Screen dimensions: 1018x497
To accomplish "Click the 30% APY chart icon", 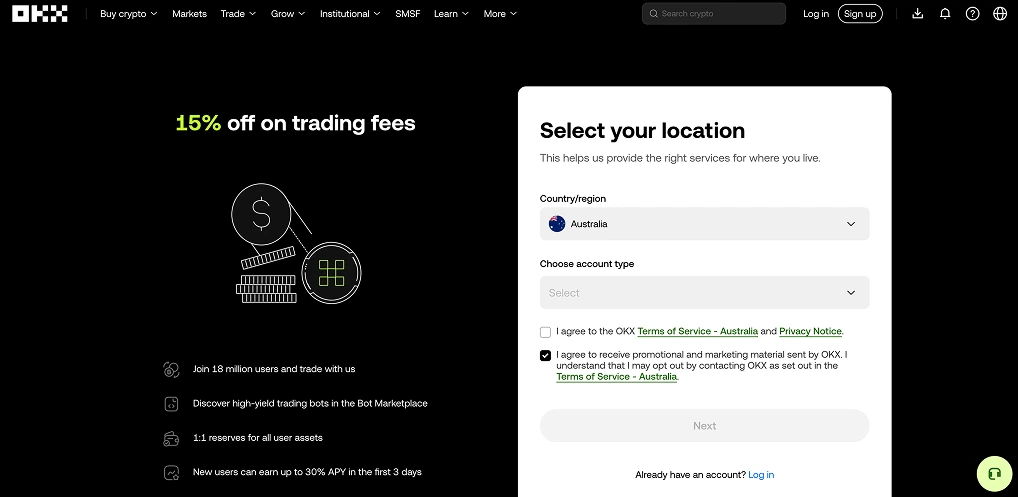I will tap(171, 472).
